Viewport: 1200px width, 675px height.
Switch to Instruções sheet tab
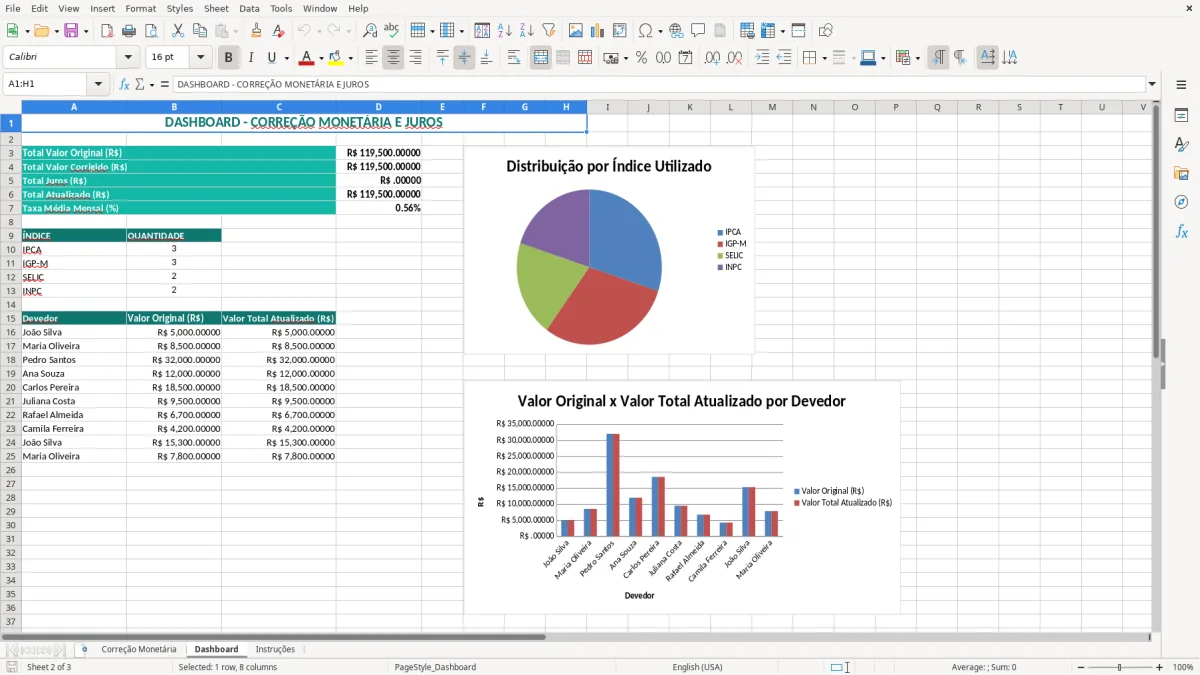pyautogui.click(x=275, y=649)
